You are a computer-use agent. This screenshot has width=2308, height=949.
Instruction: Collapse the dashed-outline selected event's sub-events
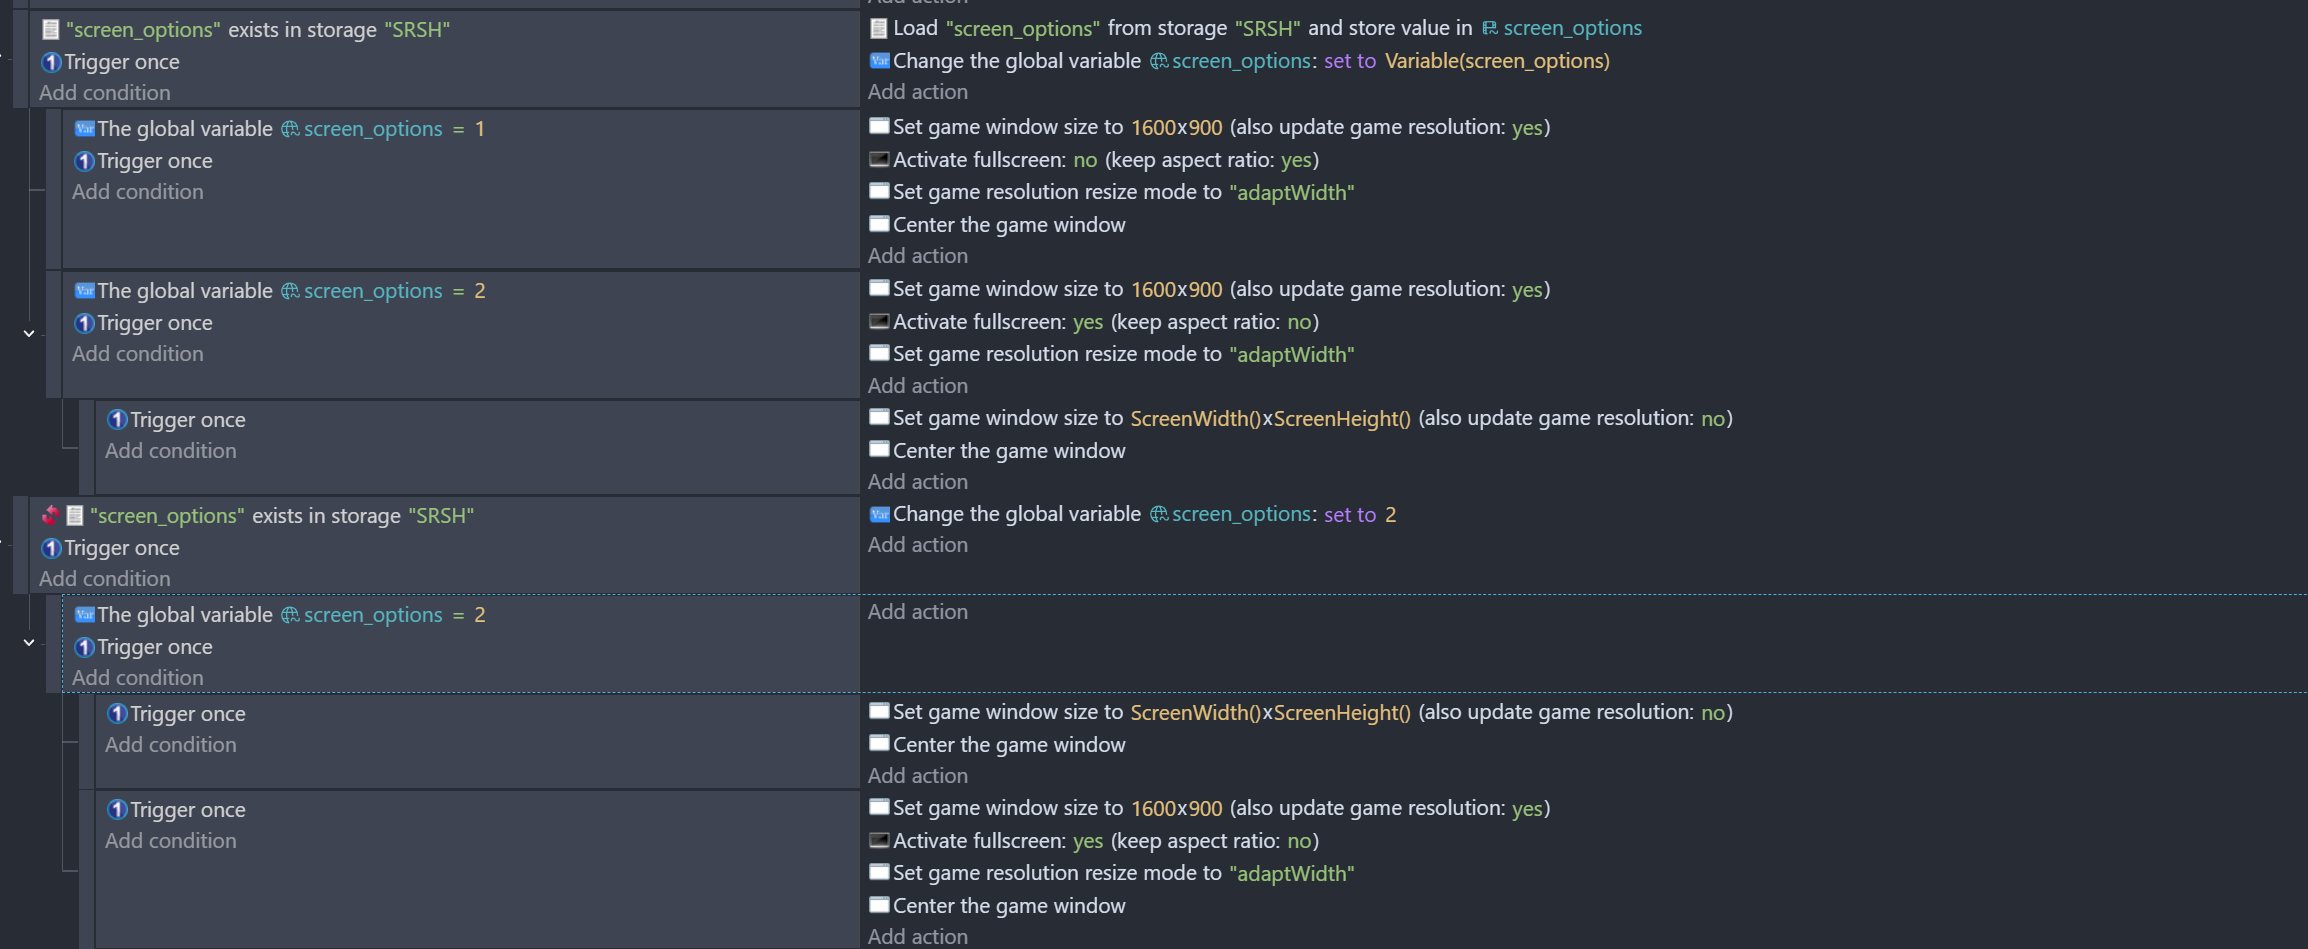(29, 642)
